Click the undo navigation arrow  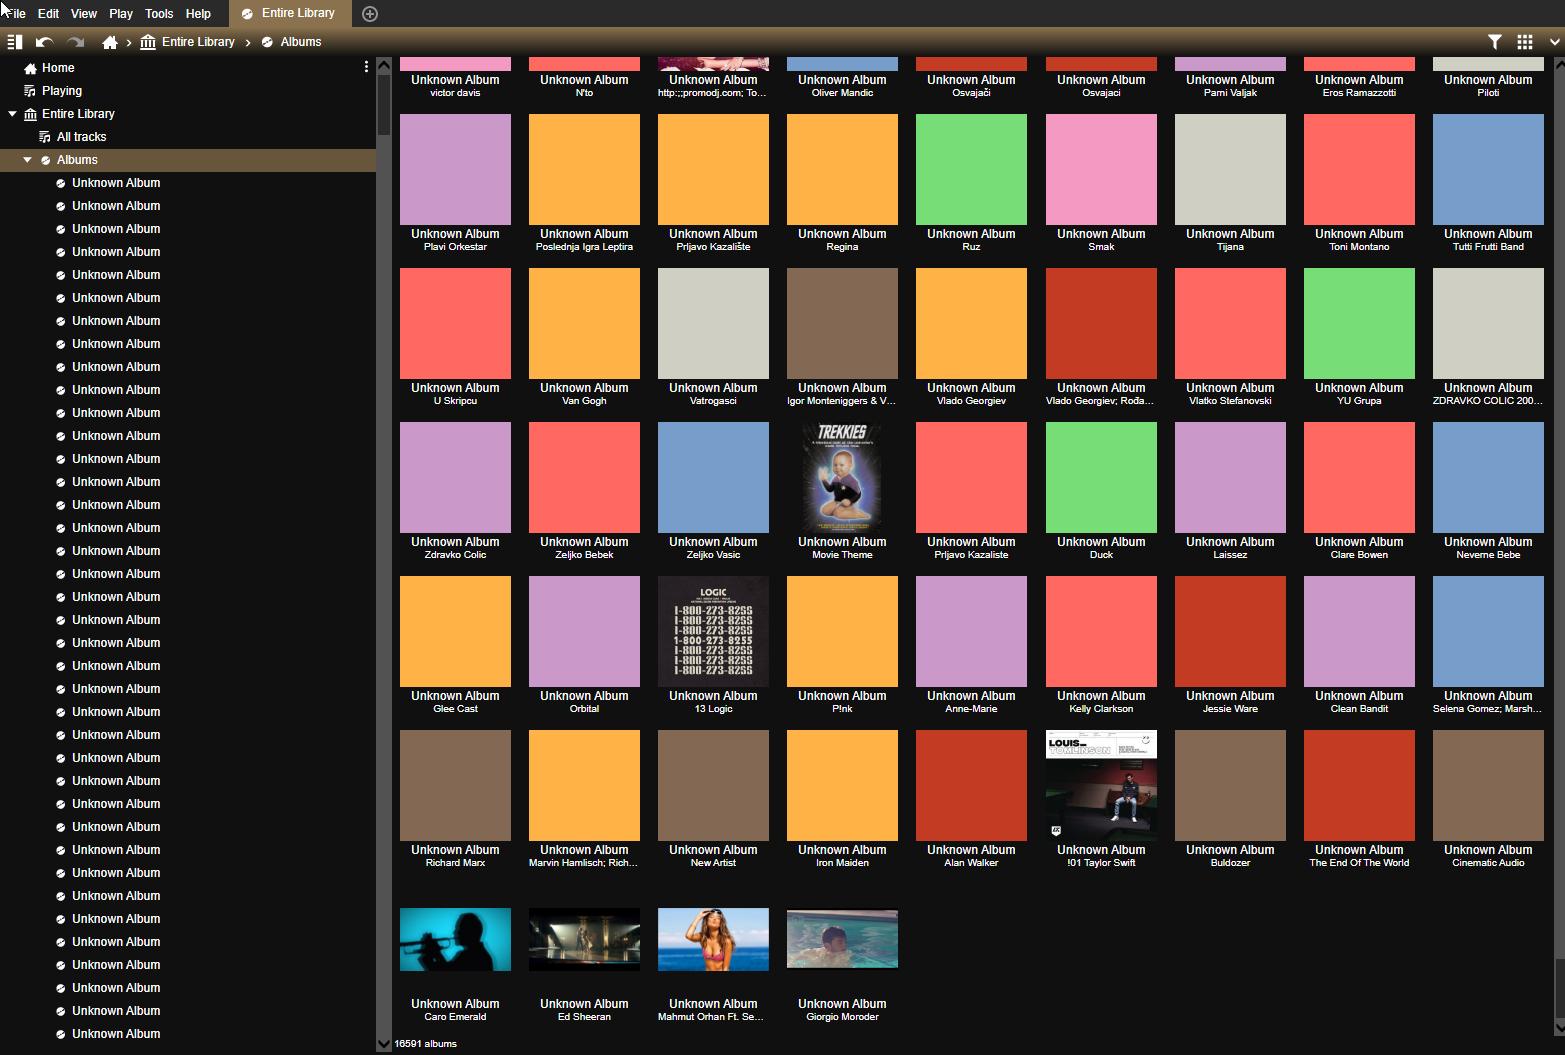coord(44,42)
